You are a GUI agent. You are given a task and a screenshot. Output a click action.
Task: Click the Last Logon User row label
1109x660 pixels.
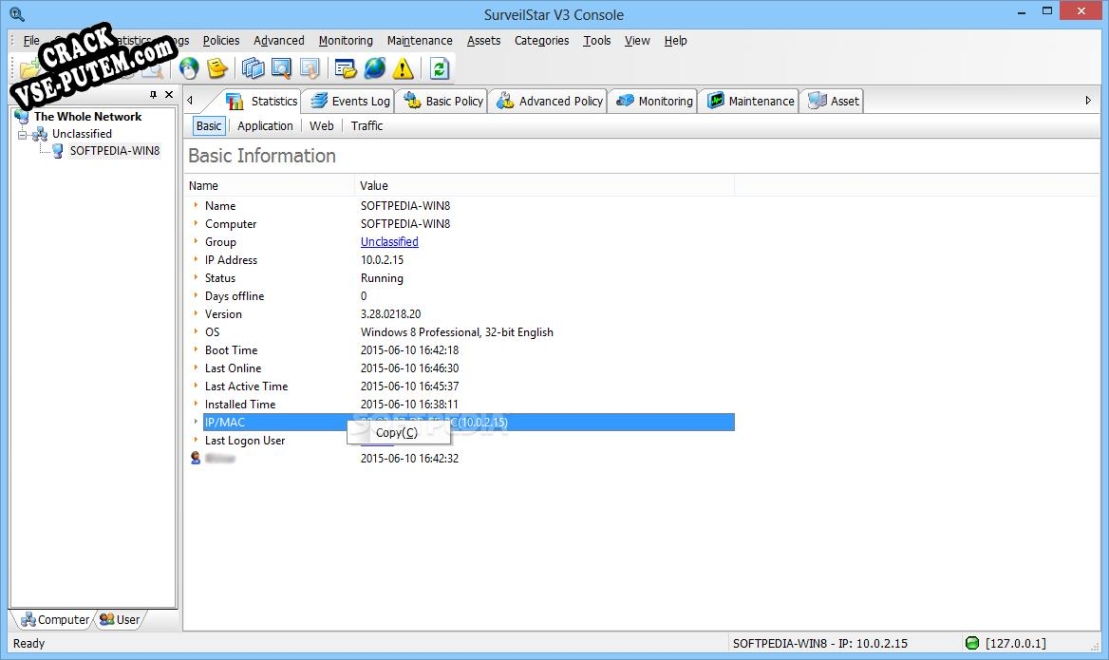[x=245, y=441]
